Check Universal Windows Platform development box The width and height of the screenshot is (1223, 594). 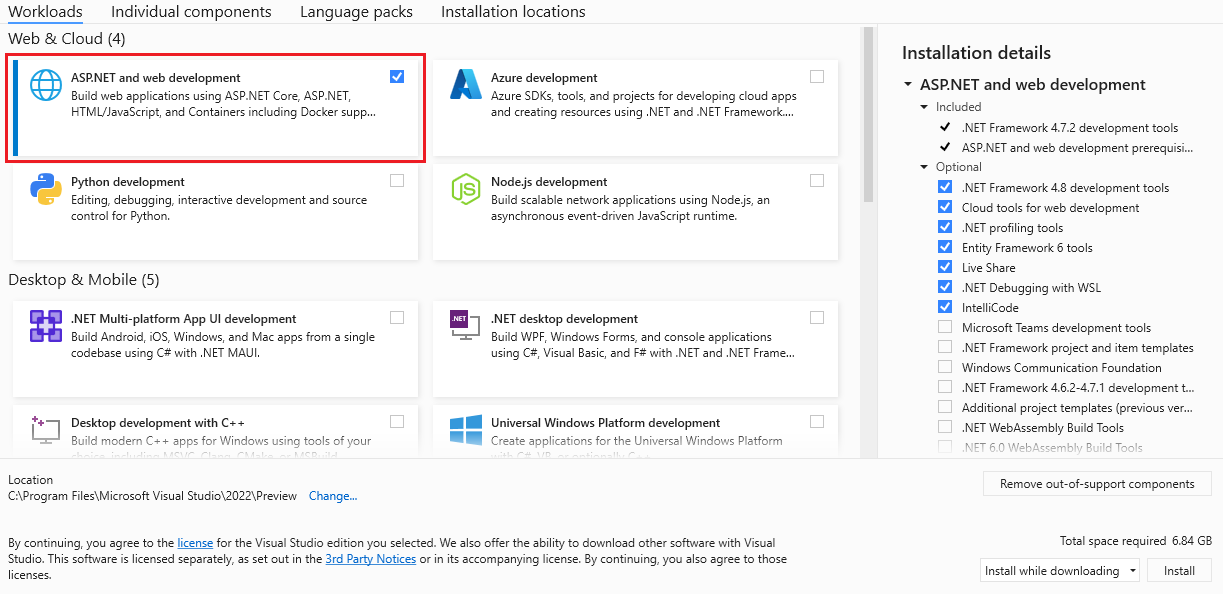[x=817, y=422]
